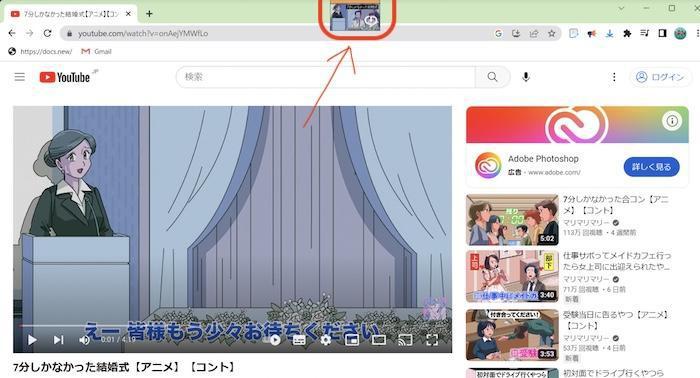Screen dimensions: 700x378
Task: Open the 初対面でドライブ行くやつら title
Action: coord(613,373)
